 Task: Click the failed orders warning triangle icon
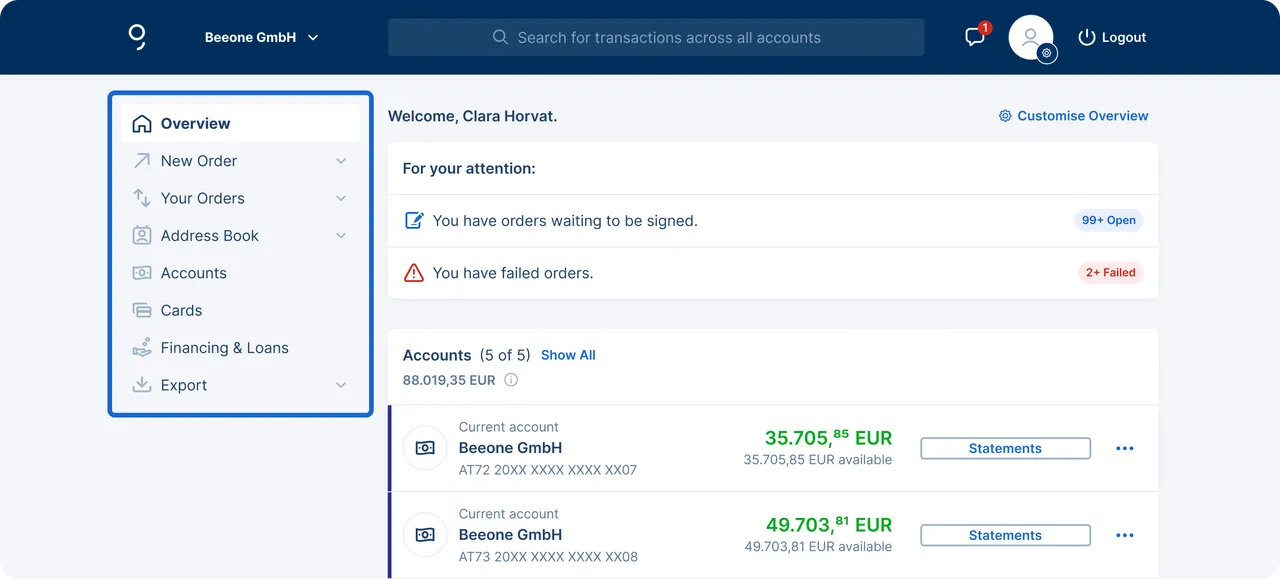pyautogui.click(x=413, y=272)
